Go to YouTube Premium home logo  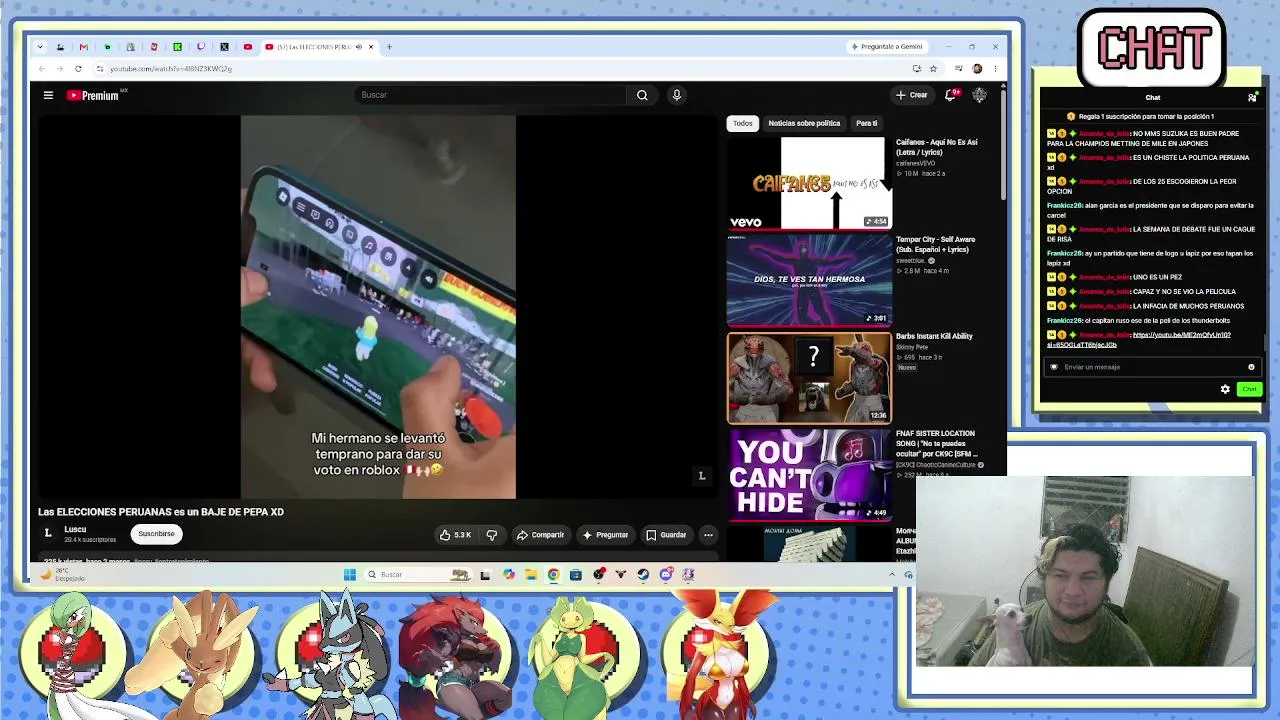(x=93, y=95)
